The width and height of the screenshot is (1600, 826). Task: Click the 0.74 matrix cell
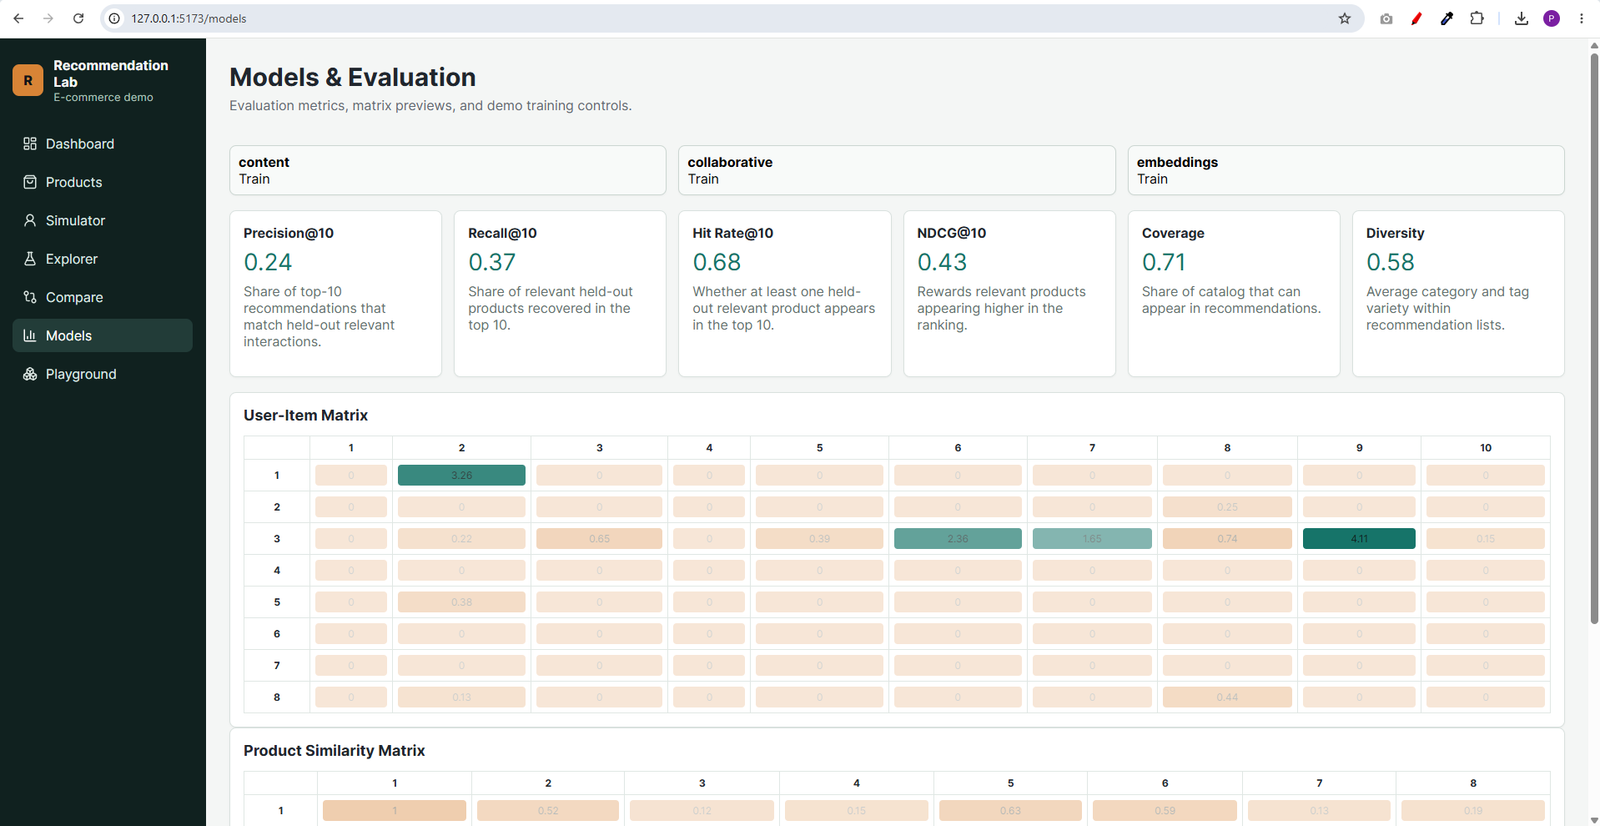[x=1227, y=538]
